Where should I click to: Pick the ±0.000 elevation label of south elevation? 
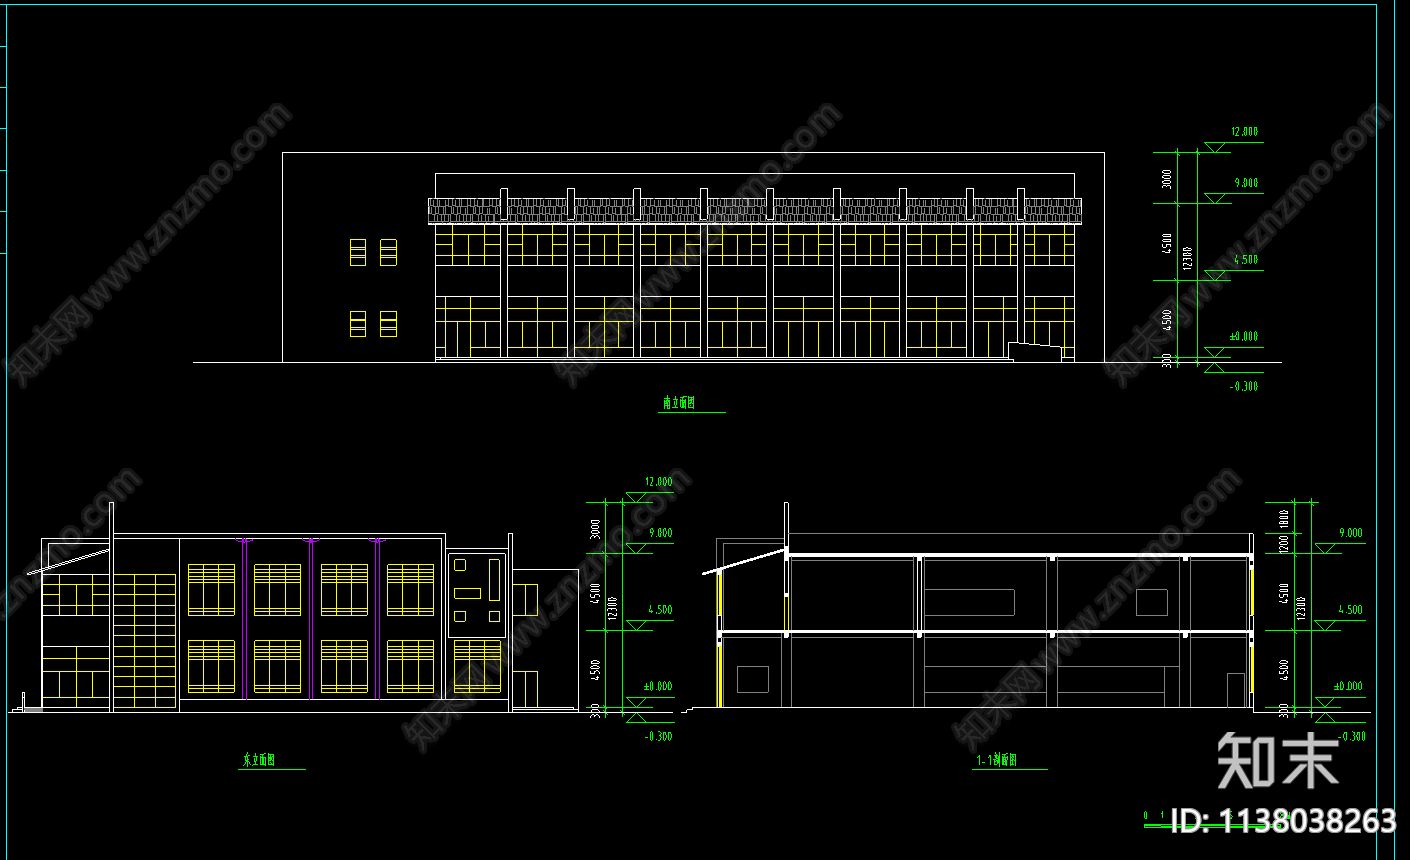[x=1243, y=337]
